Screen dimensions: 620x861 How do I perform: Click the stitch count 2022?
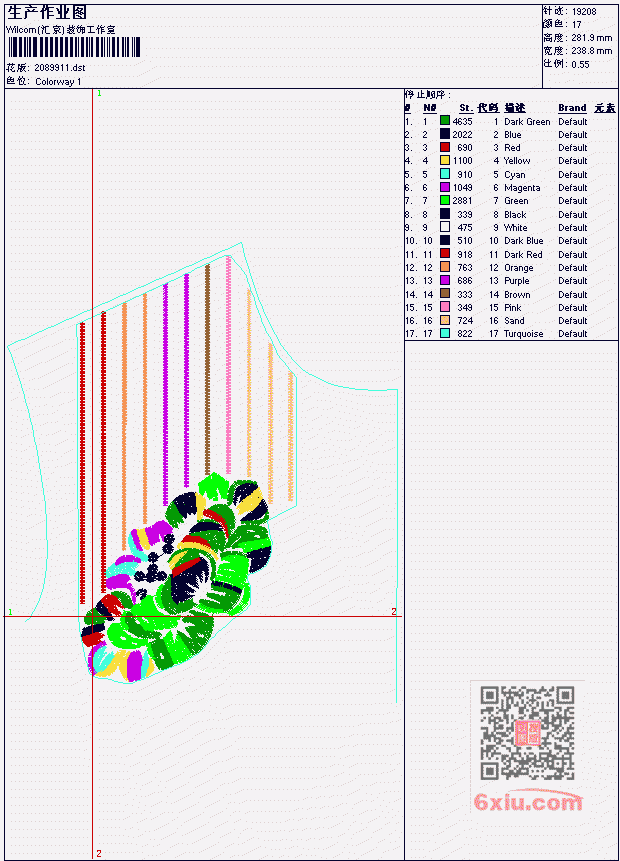tap(462, 135)
